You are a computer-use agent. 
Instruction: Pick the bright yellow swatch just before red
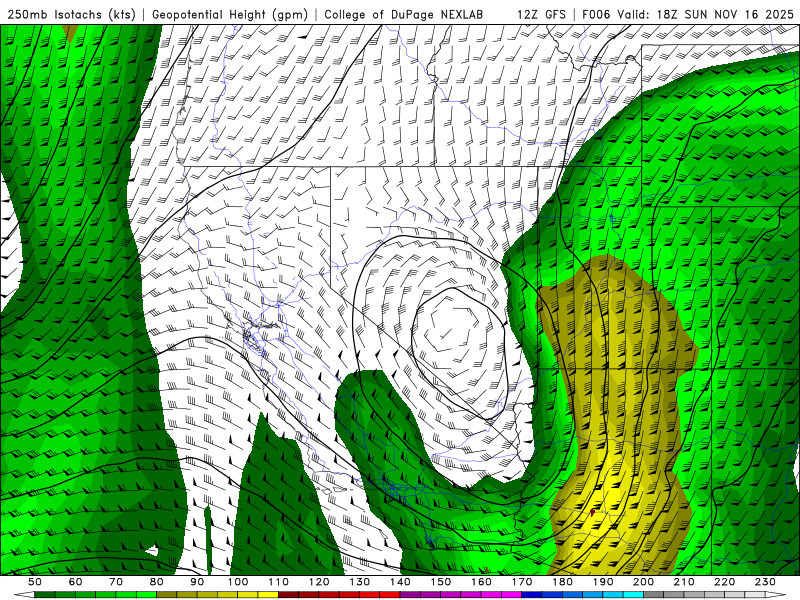tap(268, 595)
